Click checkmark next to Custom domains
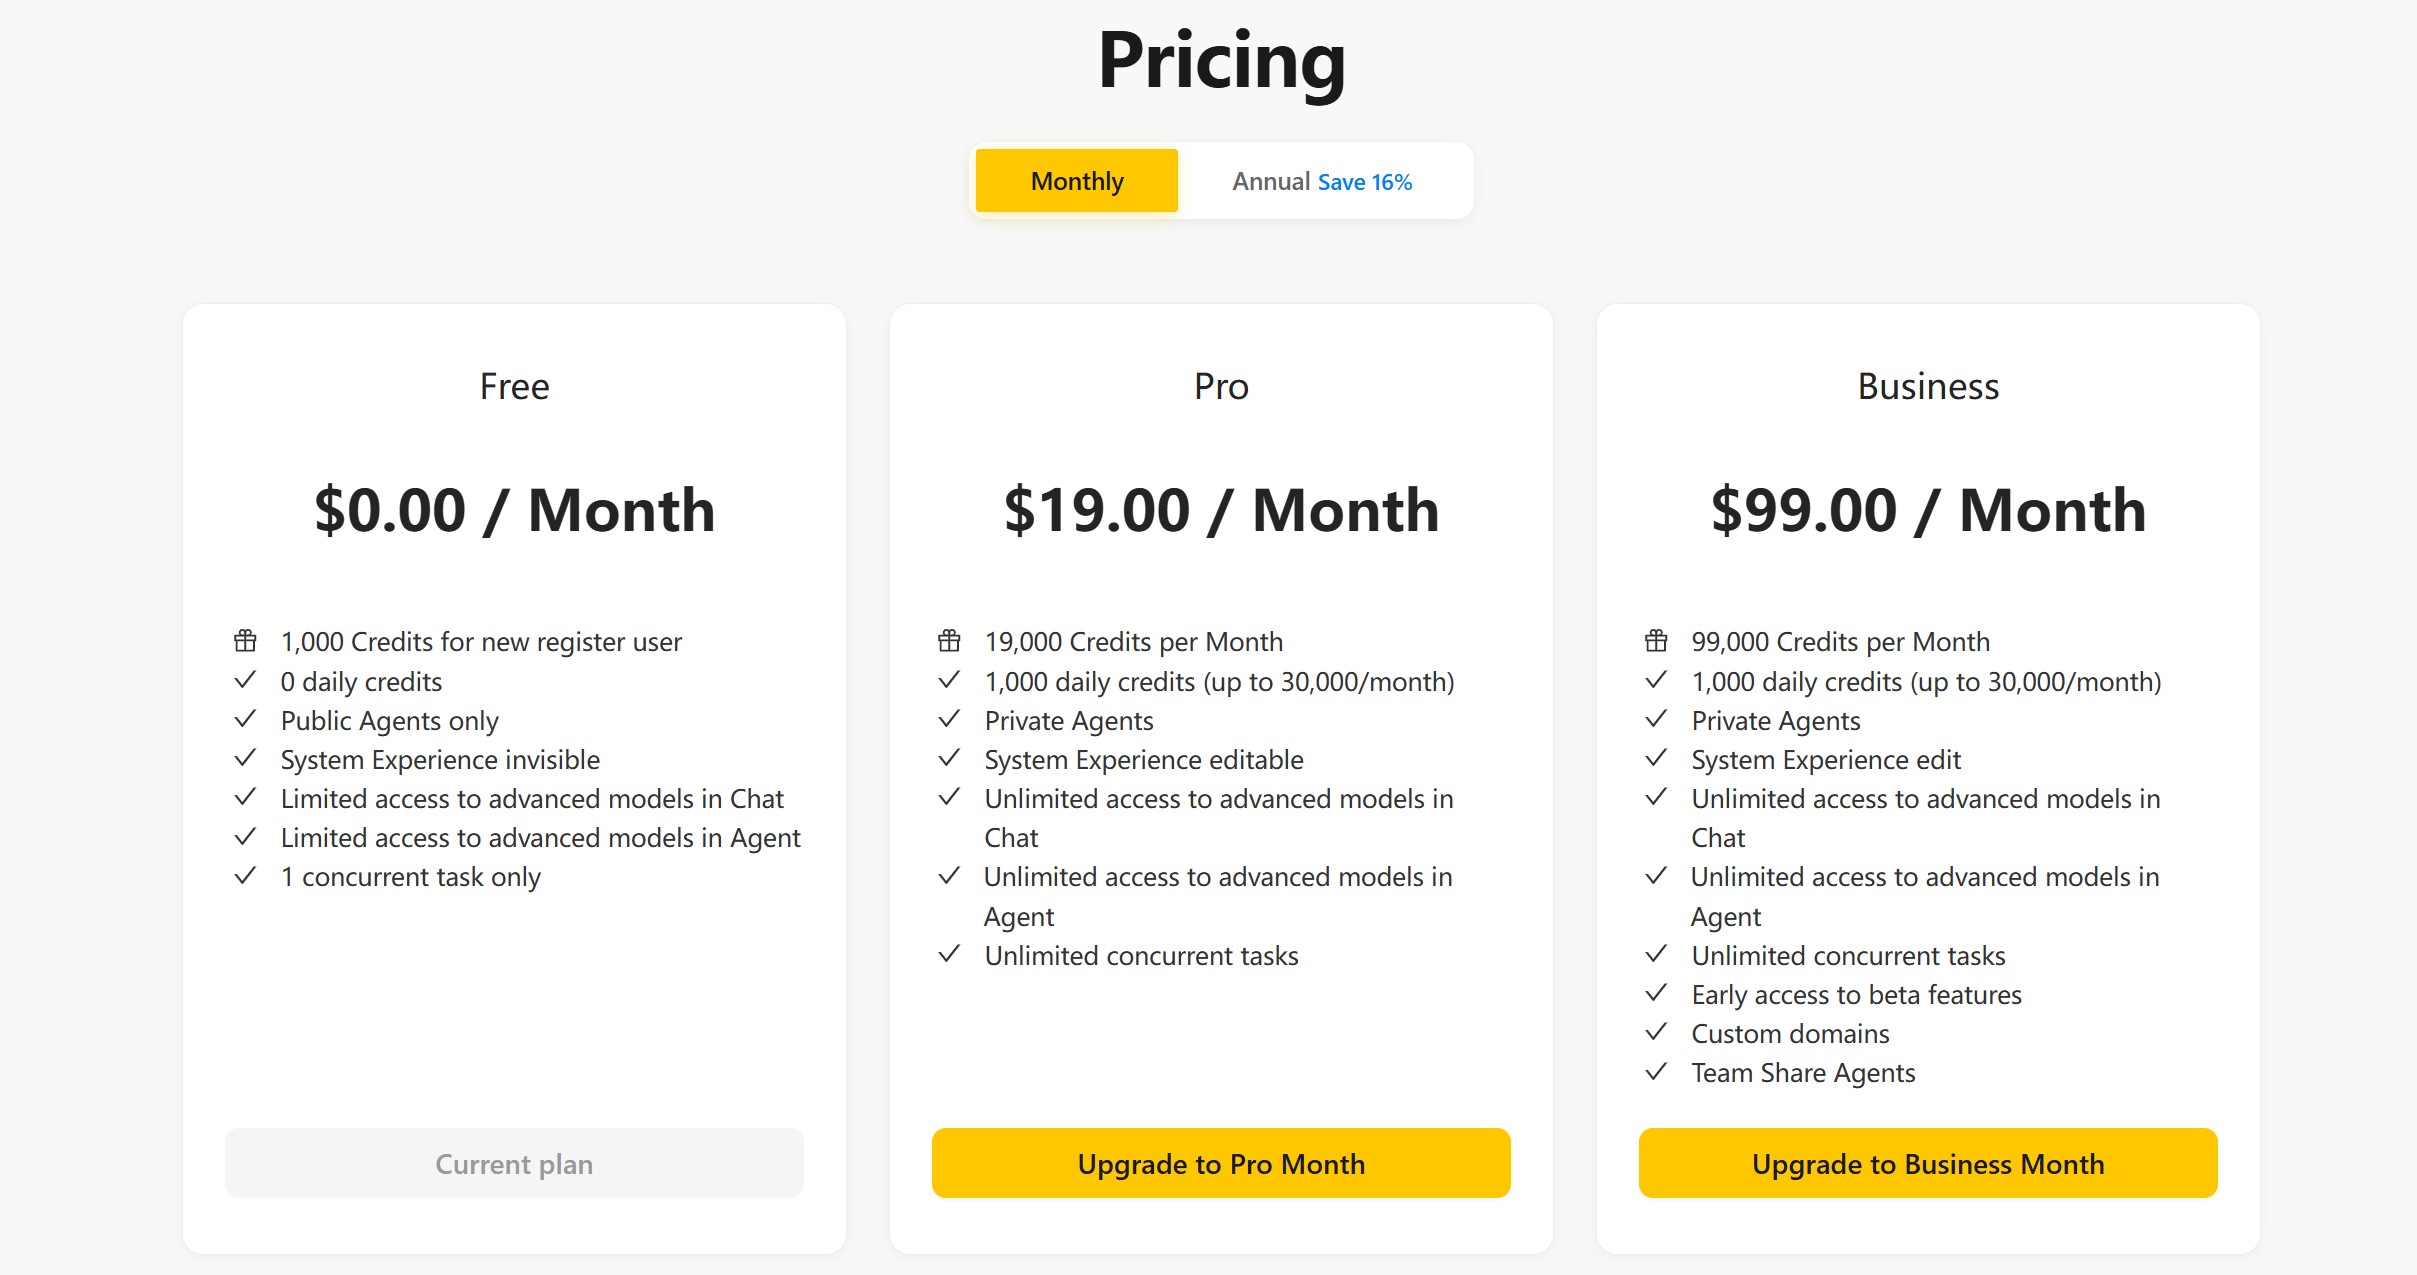2417x1275 pixels. [1656, 1032]
